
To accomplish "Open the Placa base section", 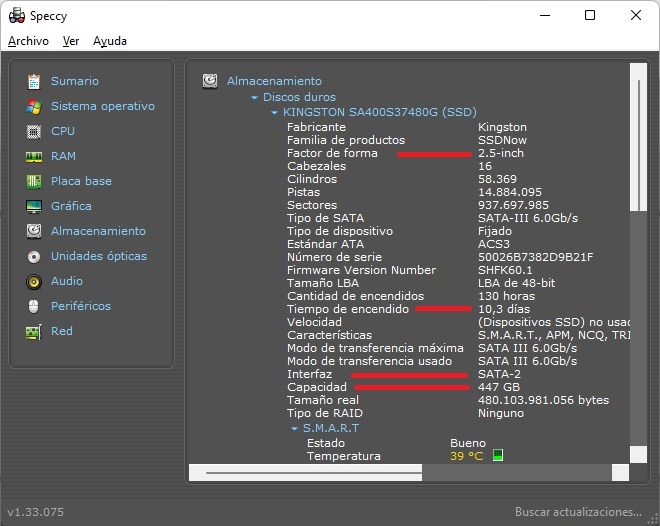I will [x=81, y=181].
